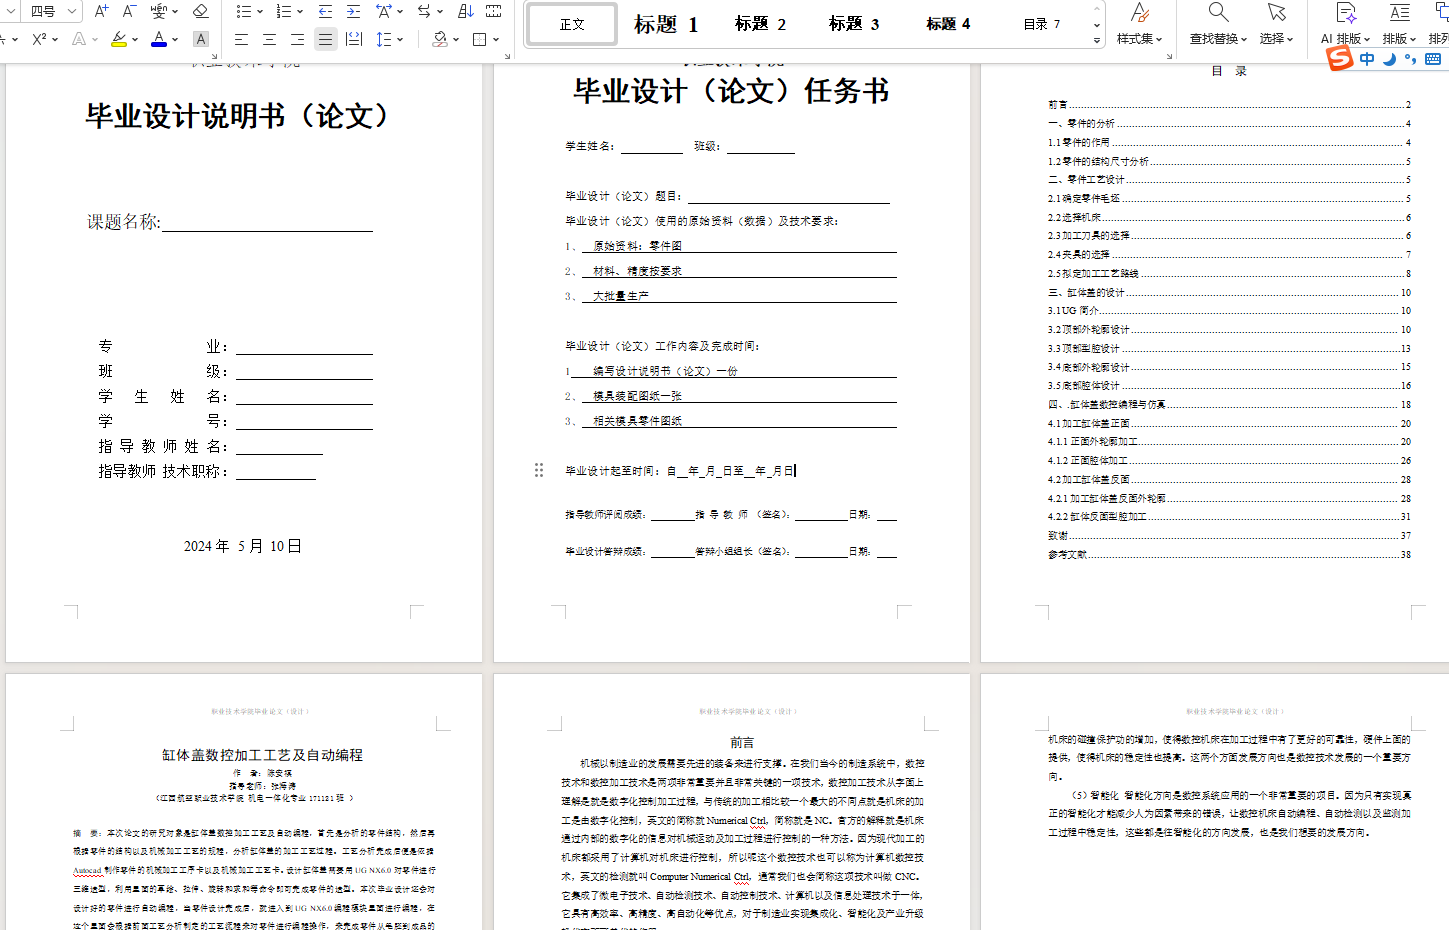Open line spacing dropdown arrow
The width and height of the screenshot is (1449, 930).
pos(400,39)
